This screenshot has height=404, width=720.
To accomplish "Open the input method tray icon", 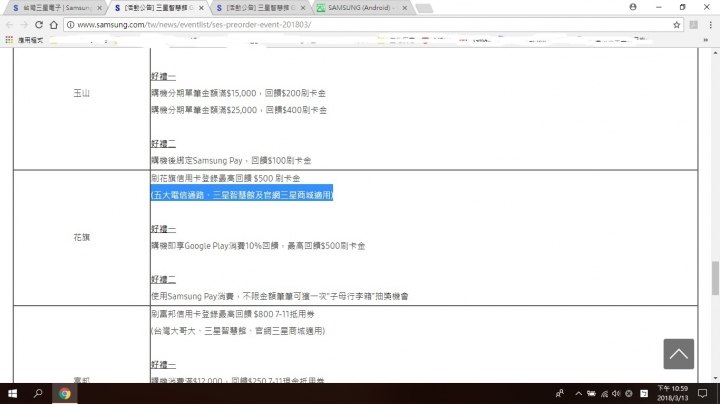I will 644,393.
